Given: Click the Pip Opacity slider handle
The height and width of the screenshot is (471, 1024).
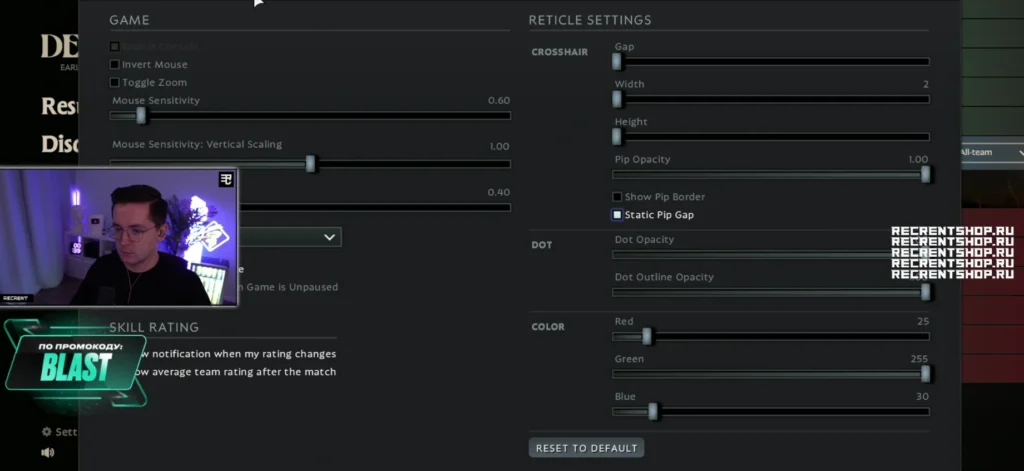Looking at the screenshot, I should tap(926, 174).
